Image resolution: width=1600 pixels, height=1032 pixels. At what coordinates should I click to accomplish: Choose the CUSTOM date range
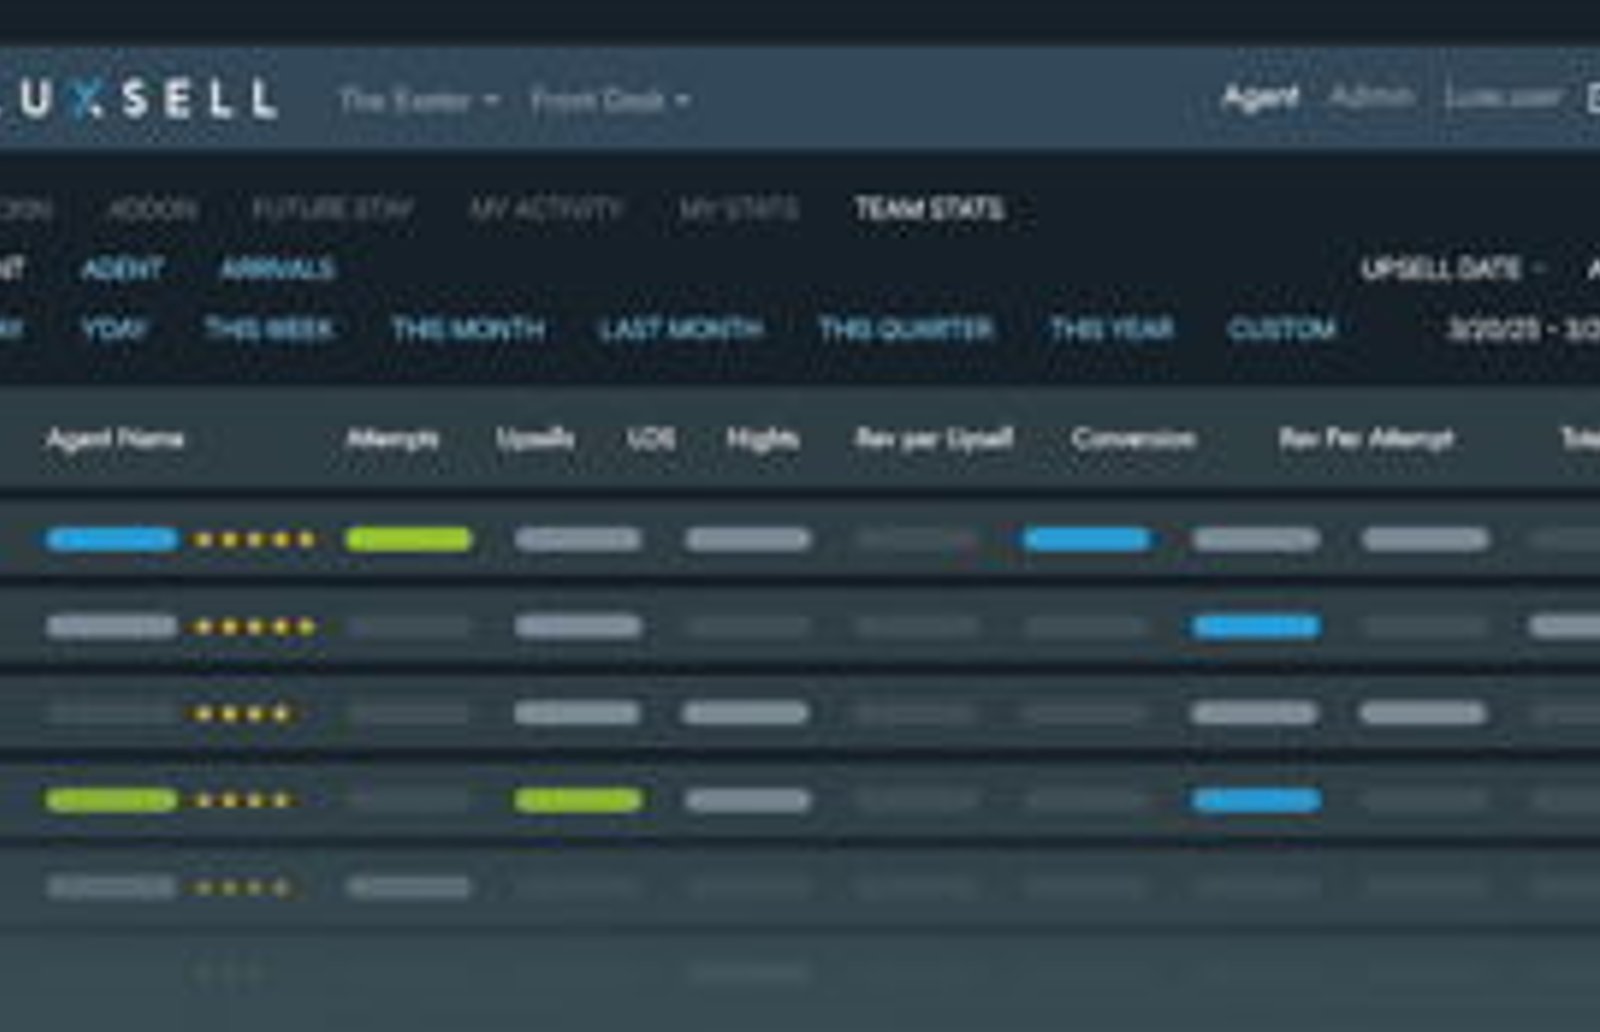pyautogui.click(x=1281, y=329)
